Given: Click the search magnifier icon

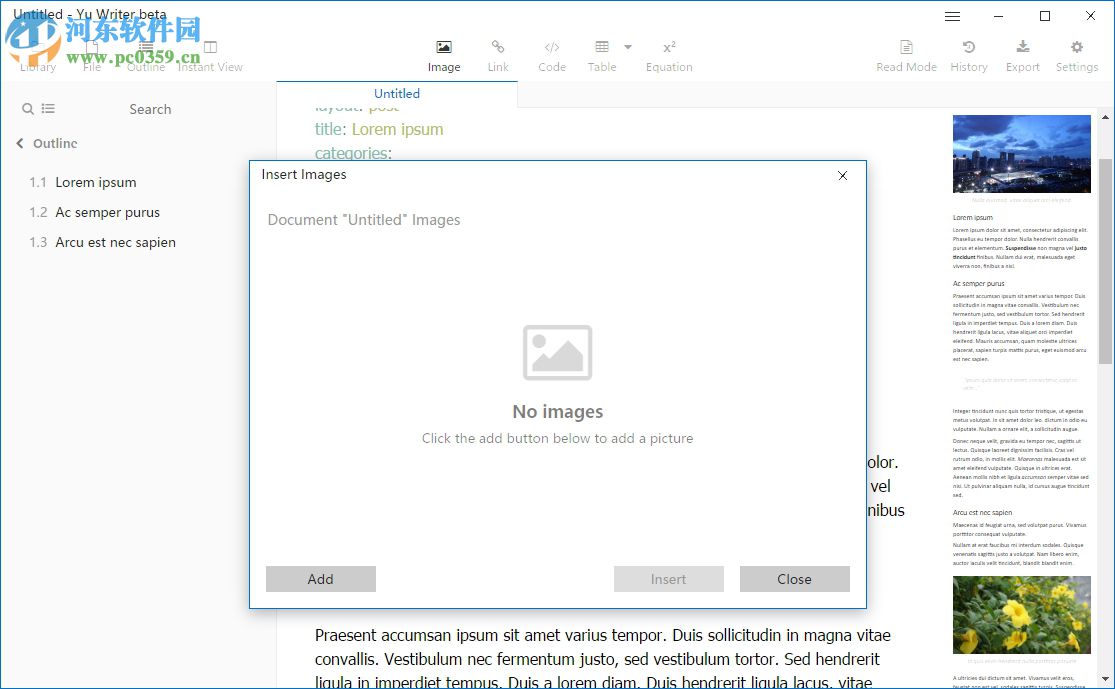Looking at the screenshot, I should click(26, 109).
